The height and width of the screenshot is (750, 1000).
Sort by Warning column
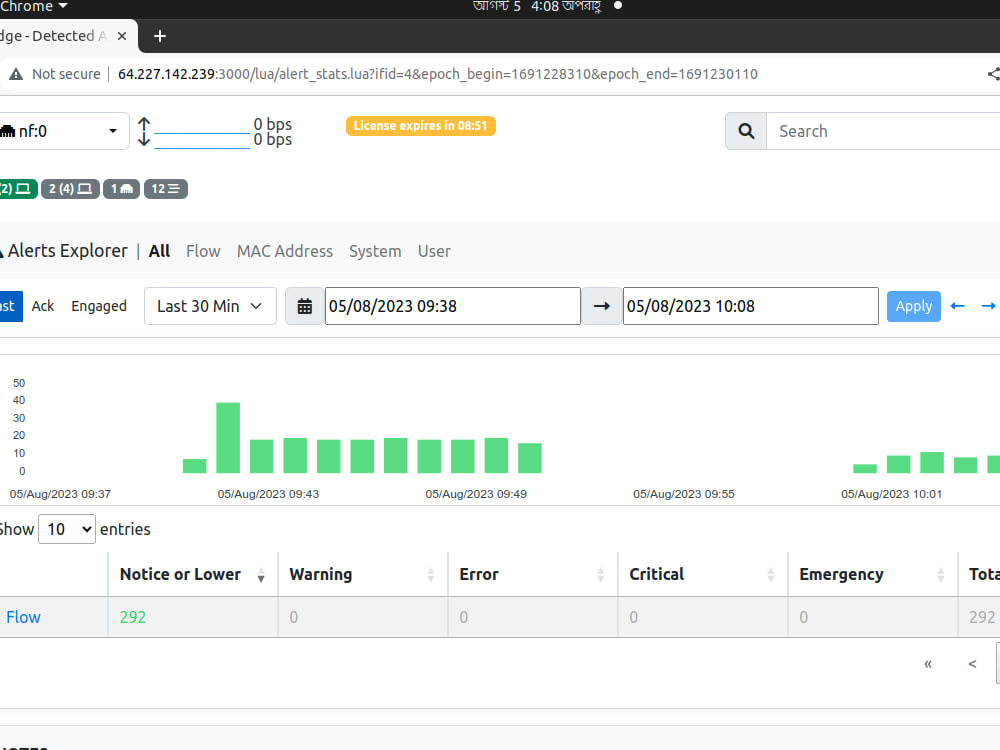(363, 575)
